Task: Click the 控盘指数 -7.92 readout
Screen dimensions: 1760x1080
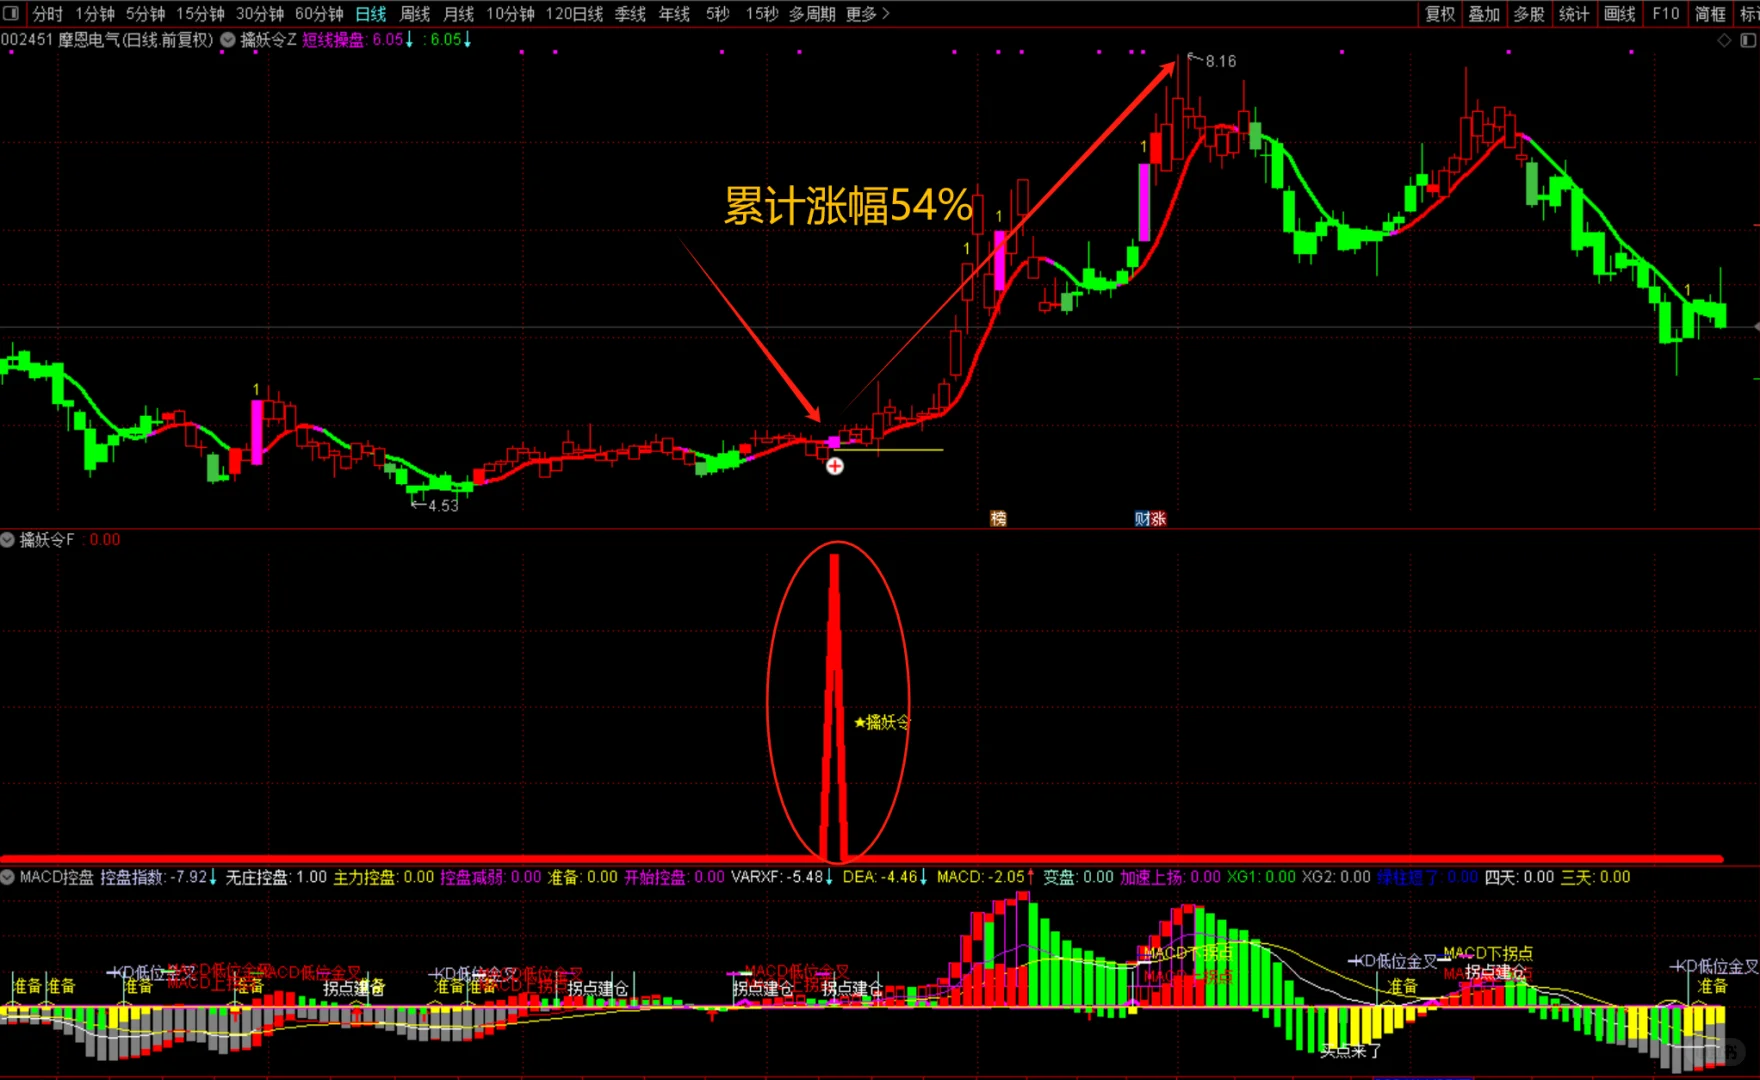Action: coord(159,877)
